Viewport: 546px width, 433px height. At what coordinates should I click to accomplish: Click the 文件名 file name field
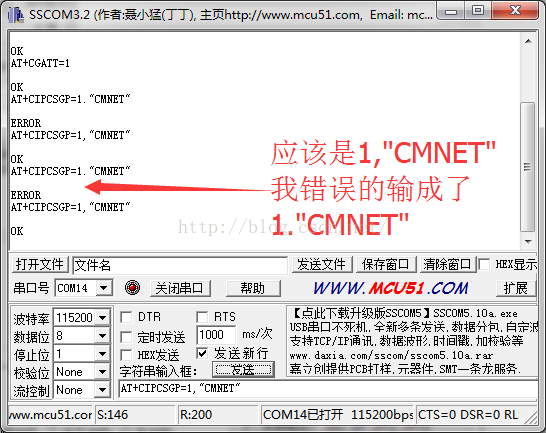click(180, 265)
